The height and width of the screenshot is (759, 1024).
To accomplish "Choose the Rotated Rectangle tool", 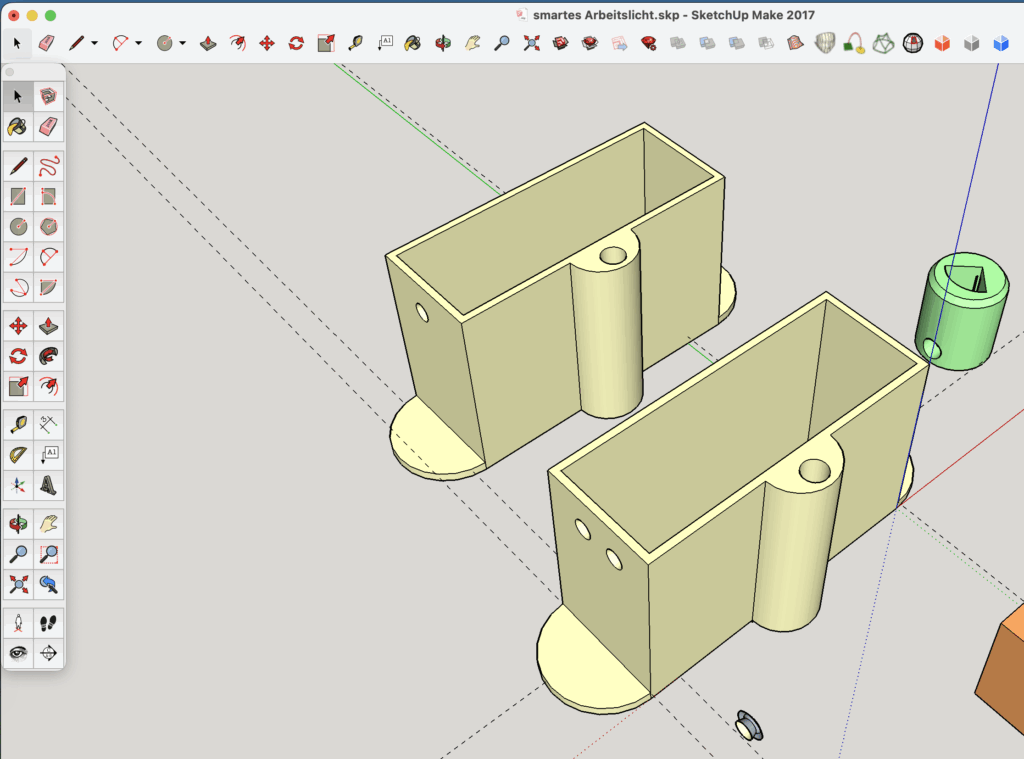I will tap(47, 196).
